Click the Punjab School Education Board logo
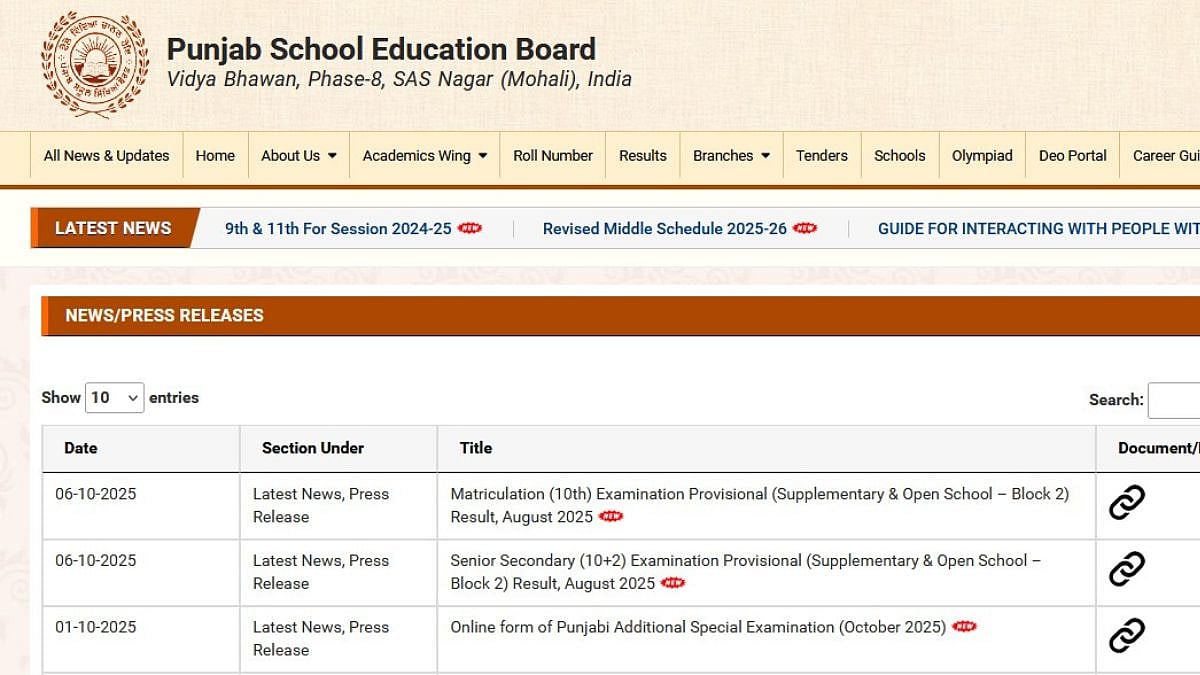This screenshot has height=675, width=1200. (94, 64)
